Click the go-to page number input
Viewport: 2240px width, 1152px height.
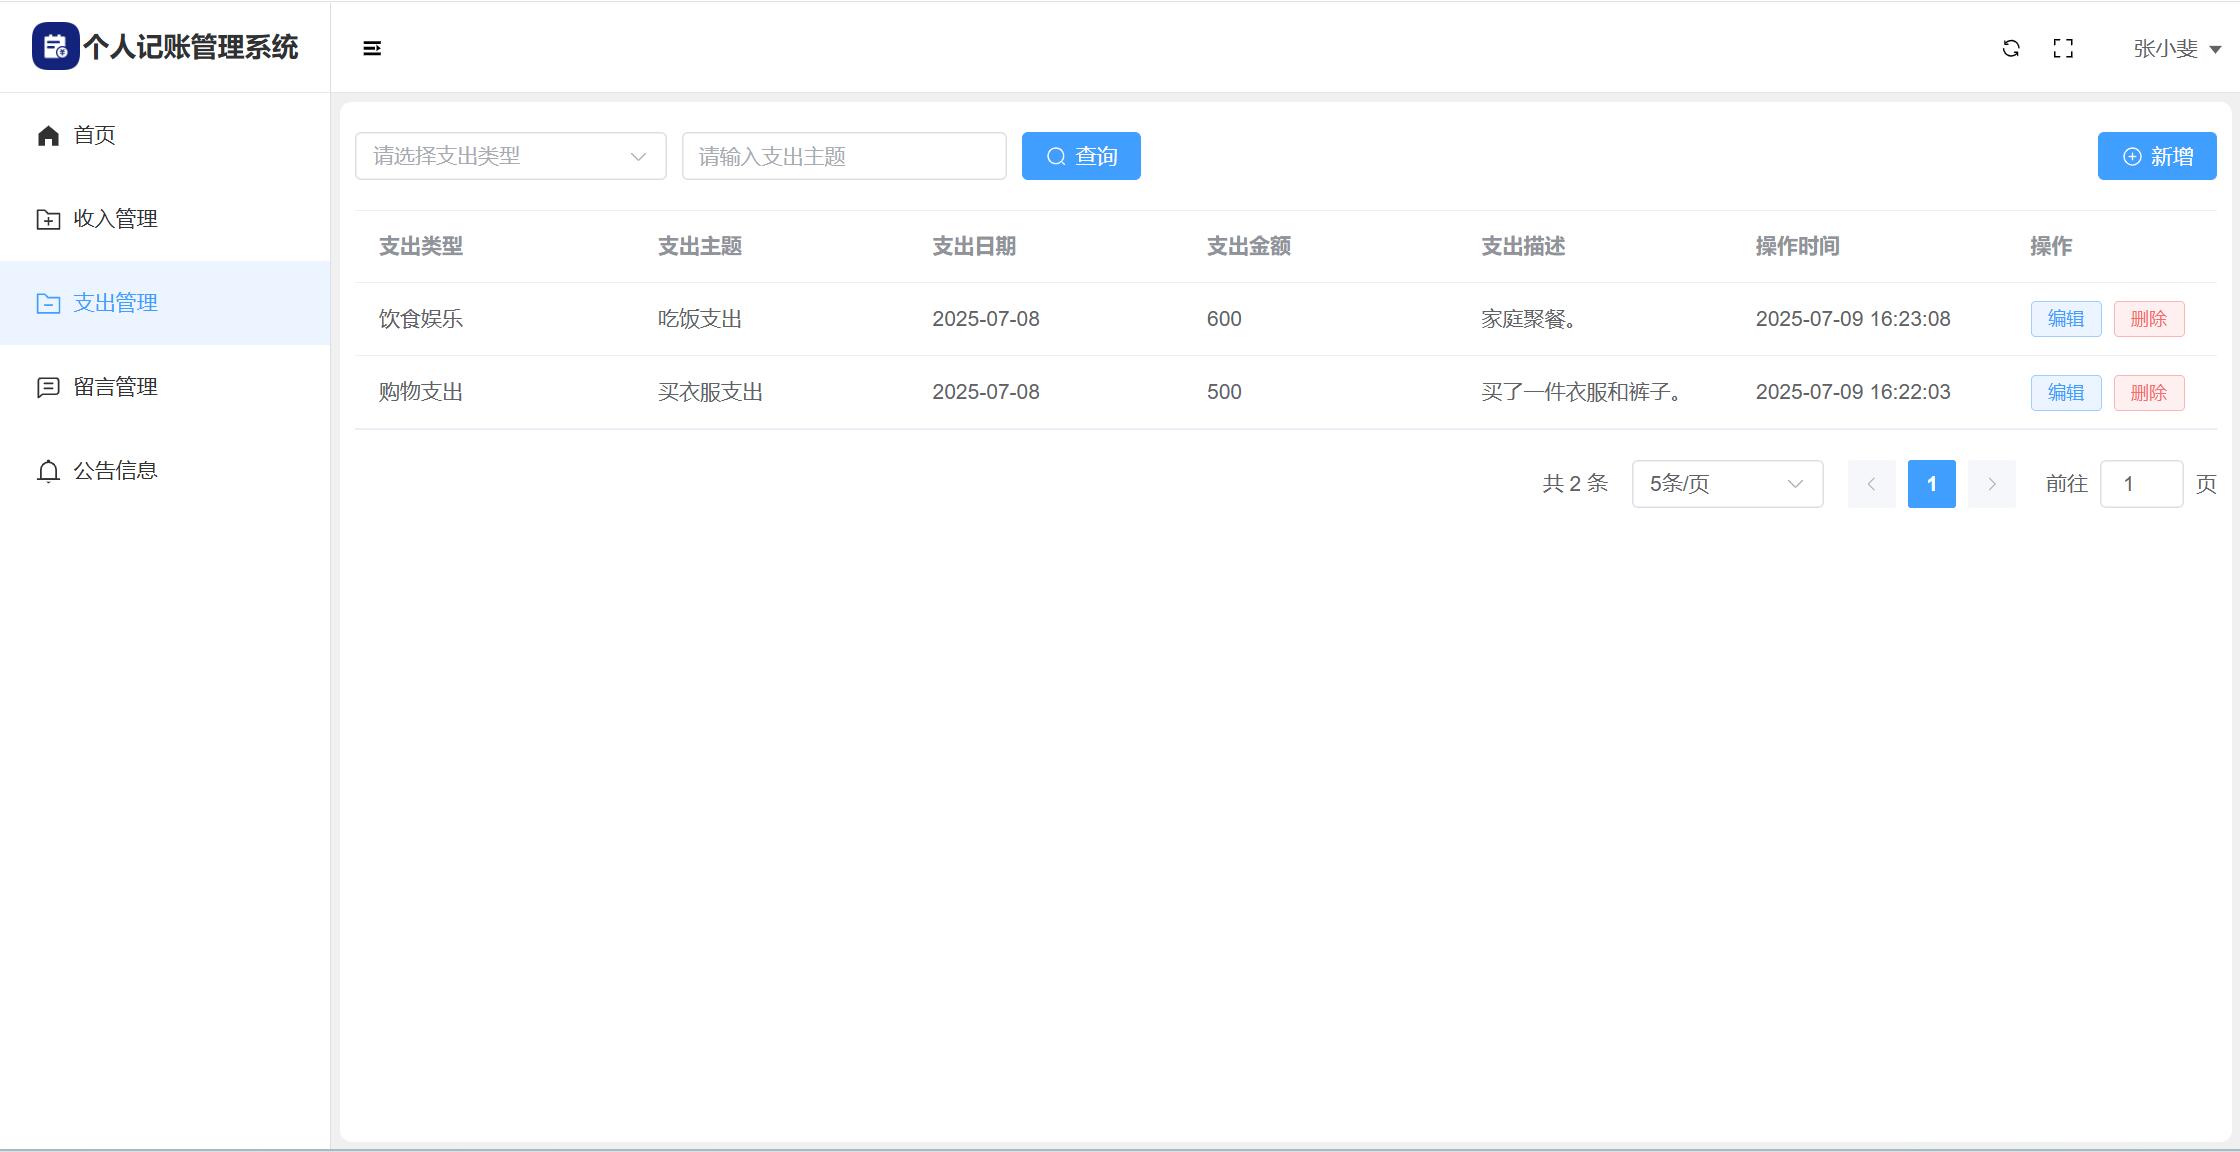point(2140,484)
